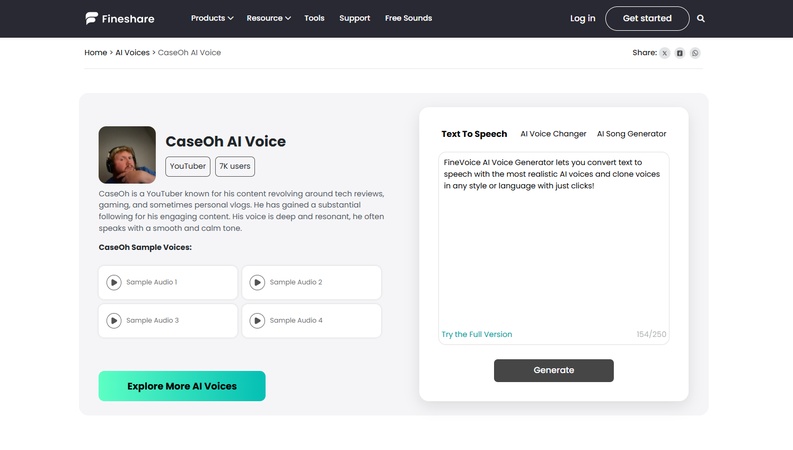Viewport: 793px width, 450px height.
Task: Click the Log in link
Action: click(x=583, y=18)
